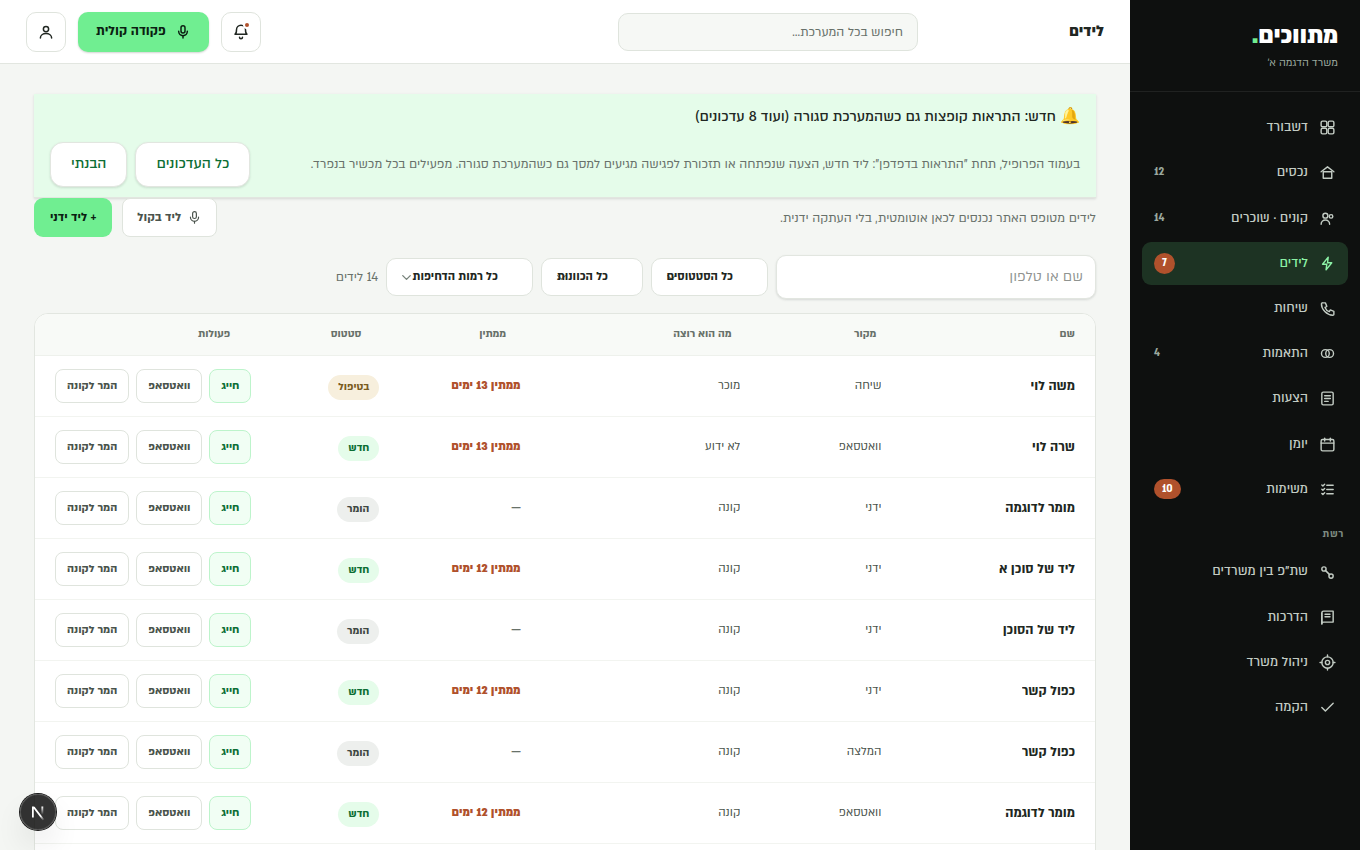Click the target icon beside ניהול משרד
Screen dimensions: 1360x850
tap(1327, 662)
